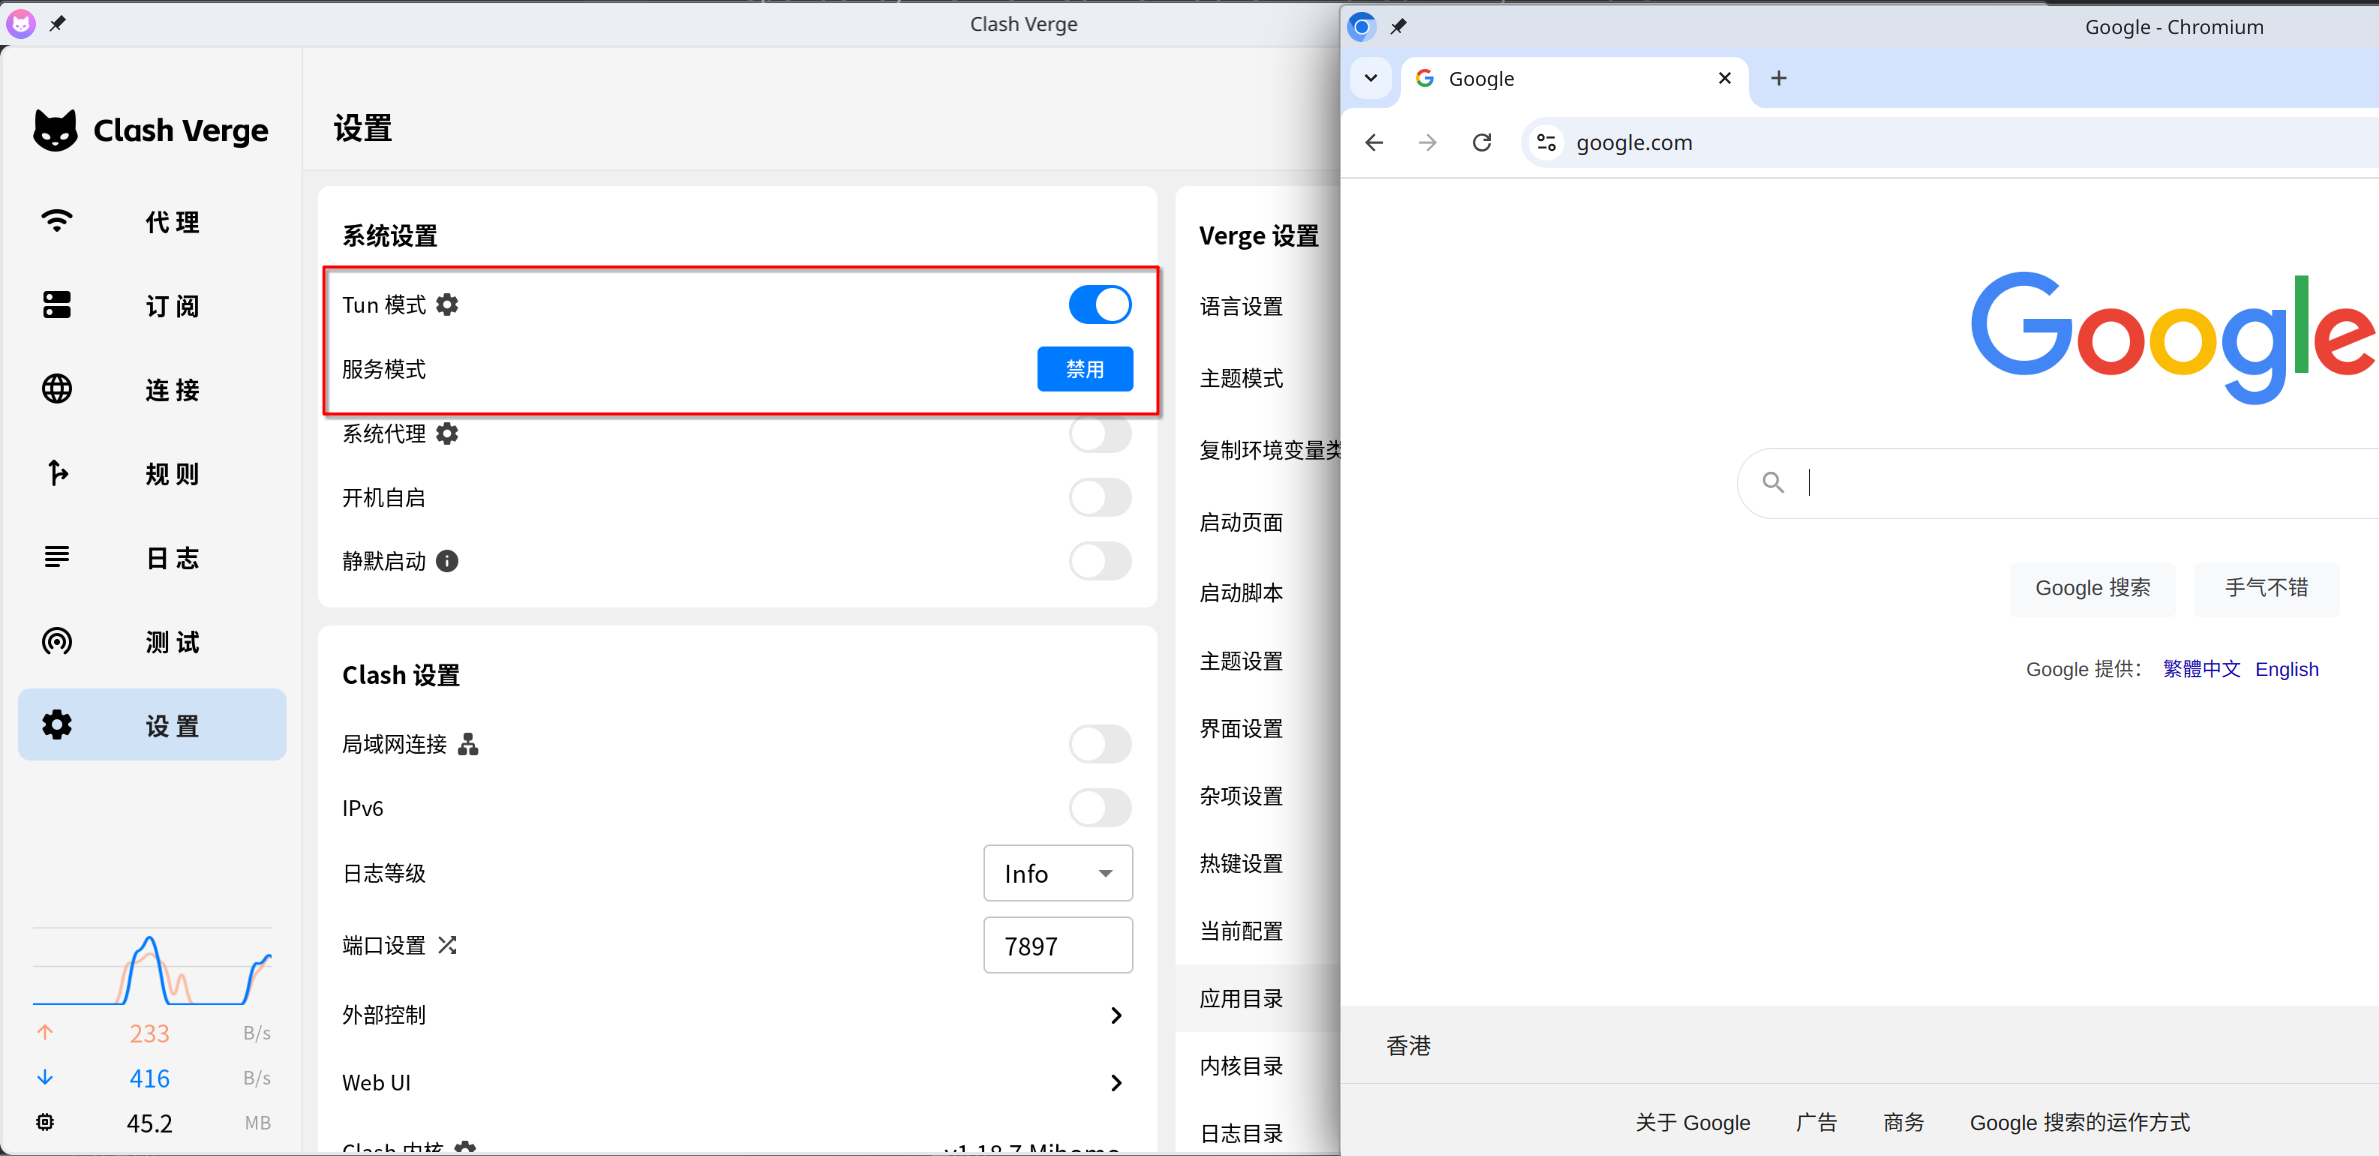Open the Chromium tab search dropdown arrow
The height and width of the screenshot is (1156, 2379).
[x=1371, y=78]
